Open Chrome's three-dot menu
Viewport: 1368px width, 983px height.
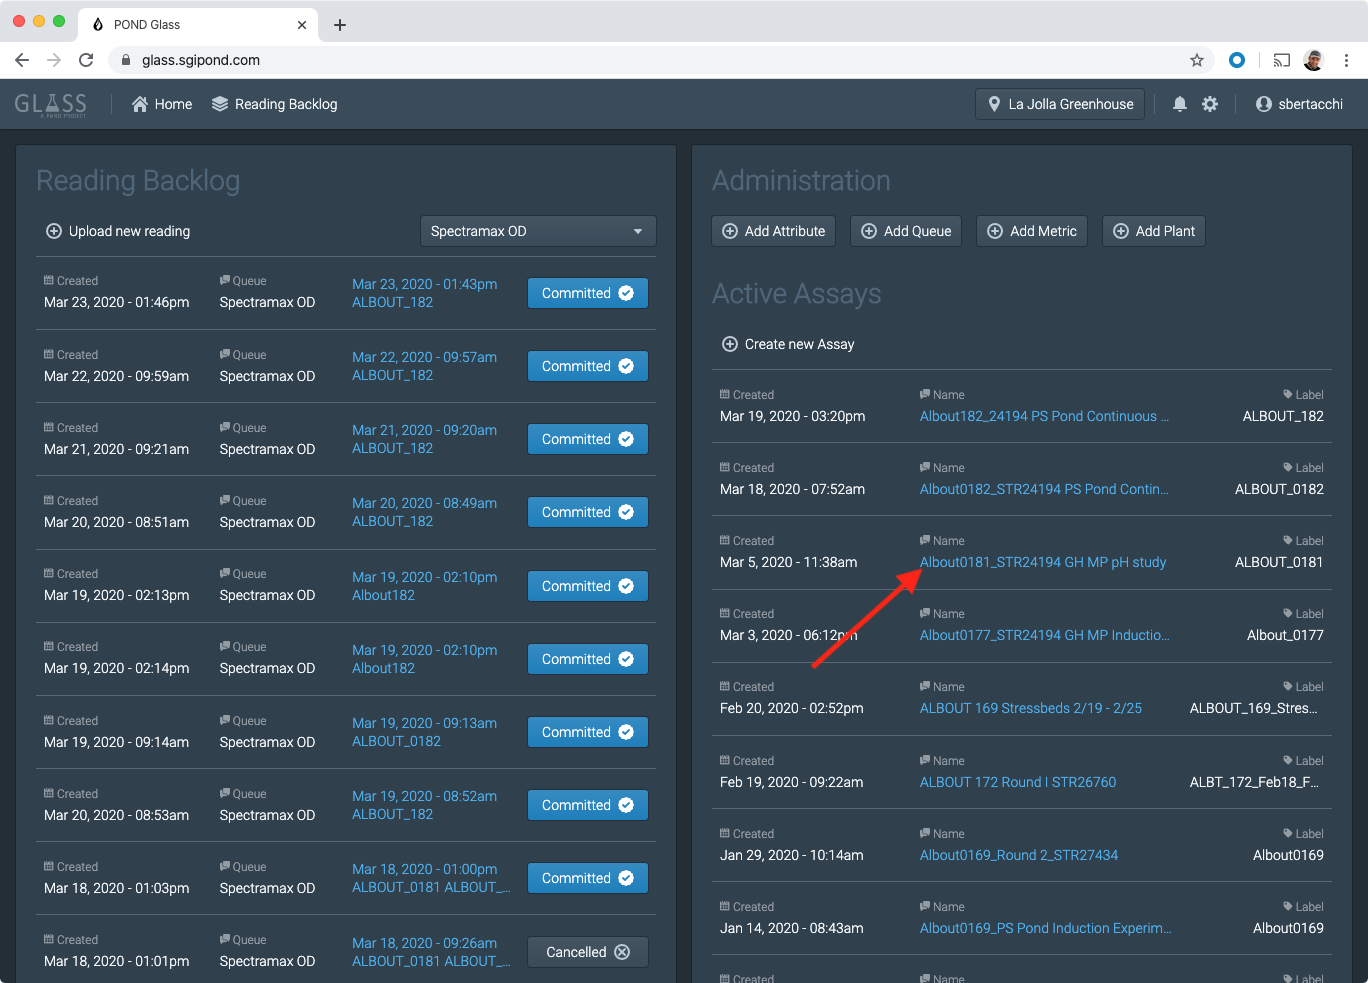tap(1347, 60)
